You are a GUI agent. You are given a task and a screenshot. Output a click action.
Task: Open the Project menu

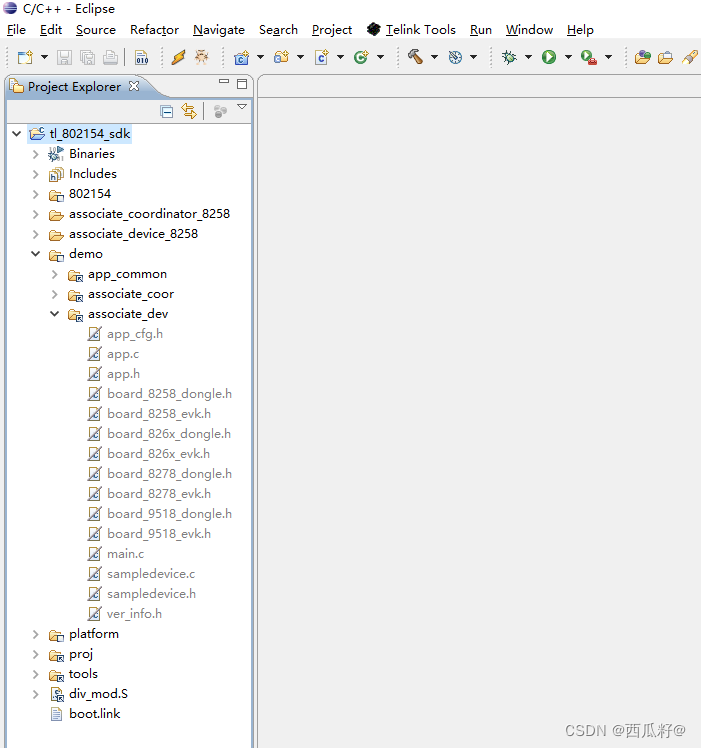pos(332,30)
